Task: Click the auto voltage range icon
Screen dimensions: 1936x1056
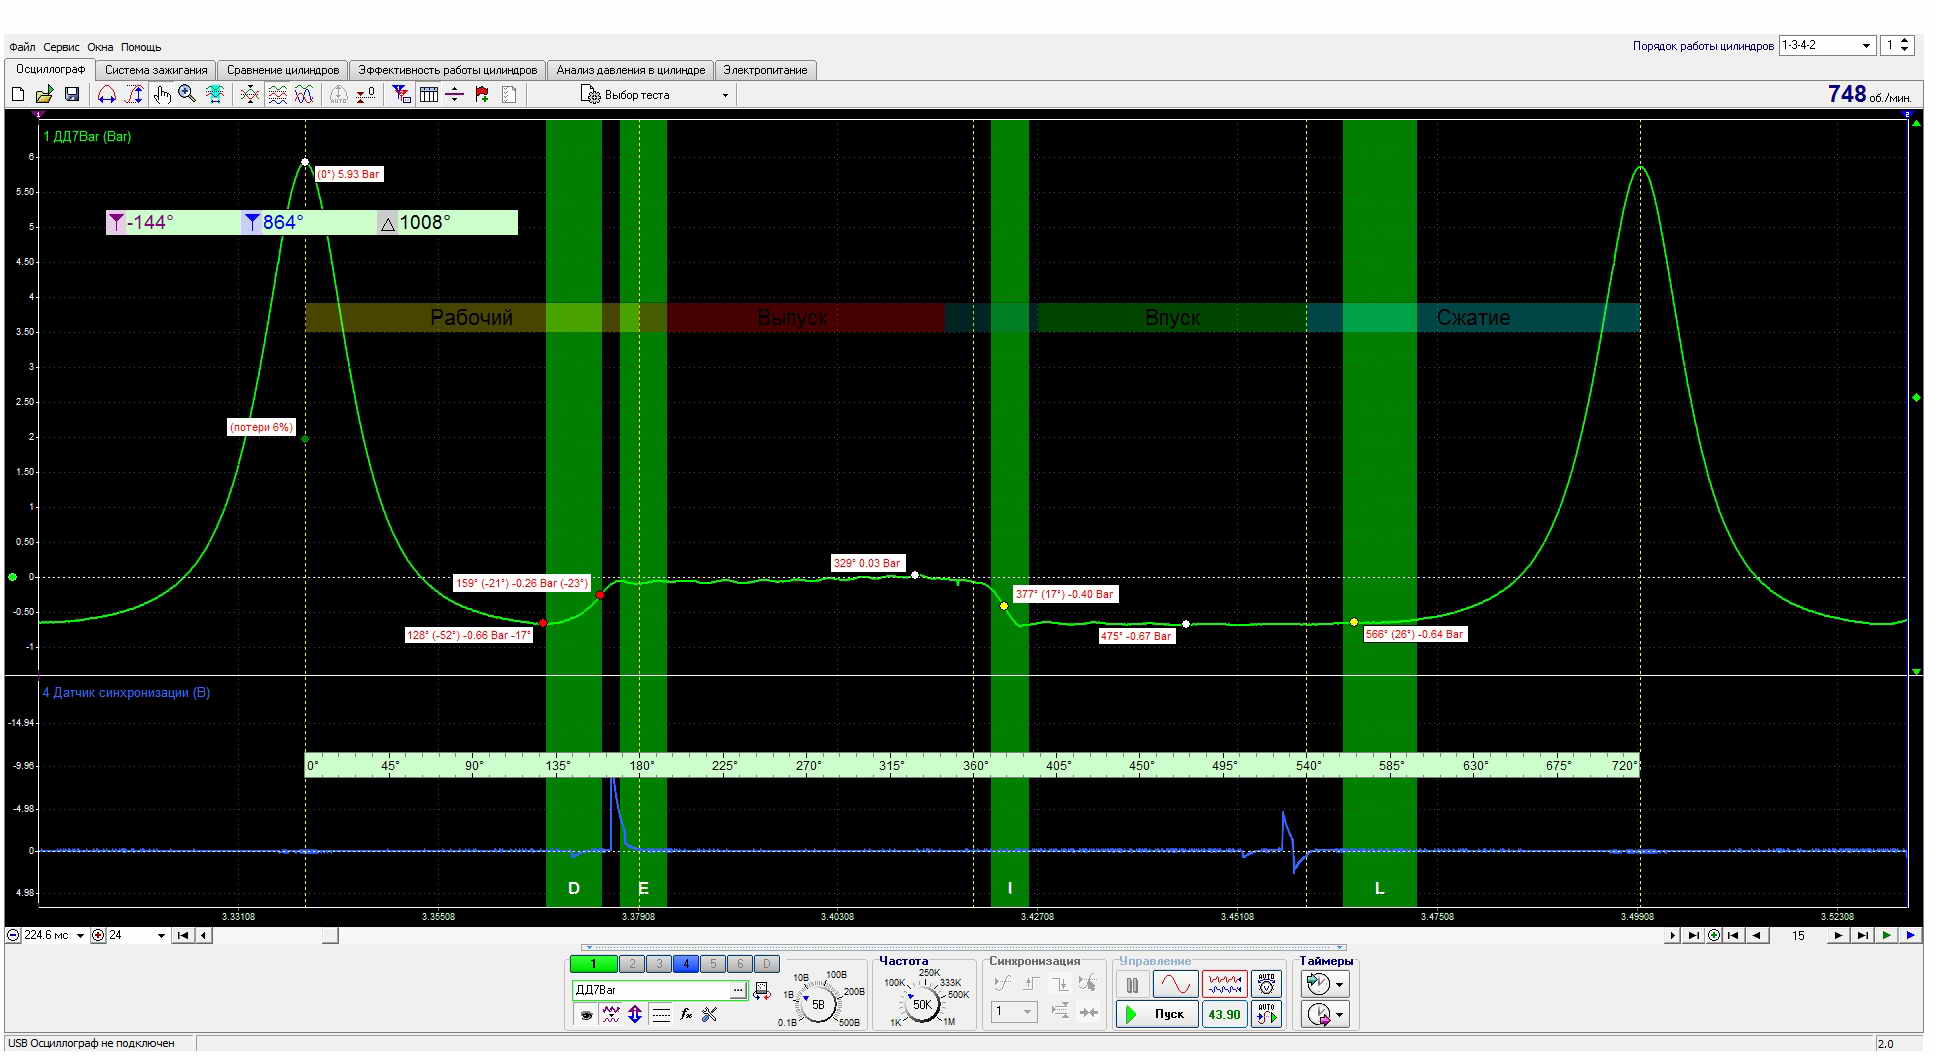Action: pos(1267,984)
